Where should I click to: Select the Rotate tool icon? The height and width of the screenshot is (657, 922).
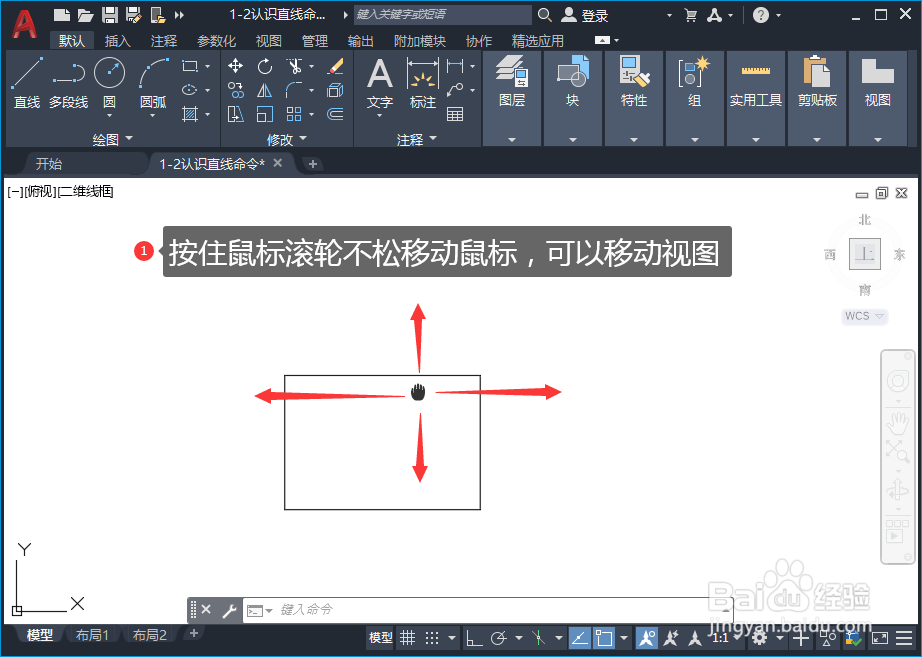(265, 66)
